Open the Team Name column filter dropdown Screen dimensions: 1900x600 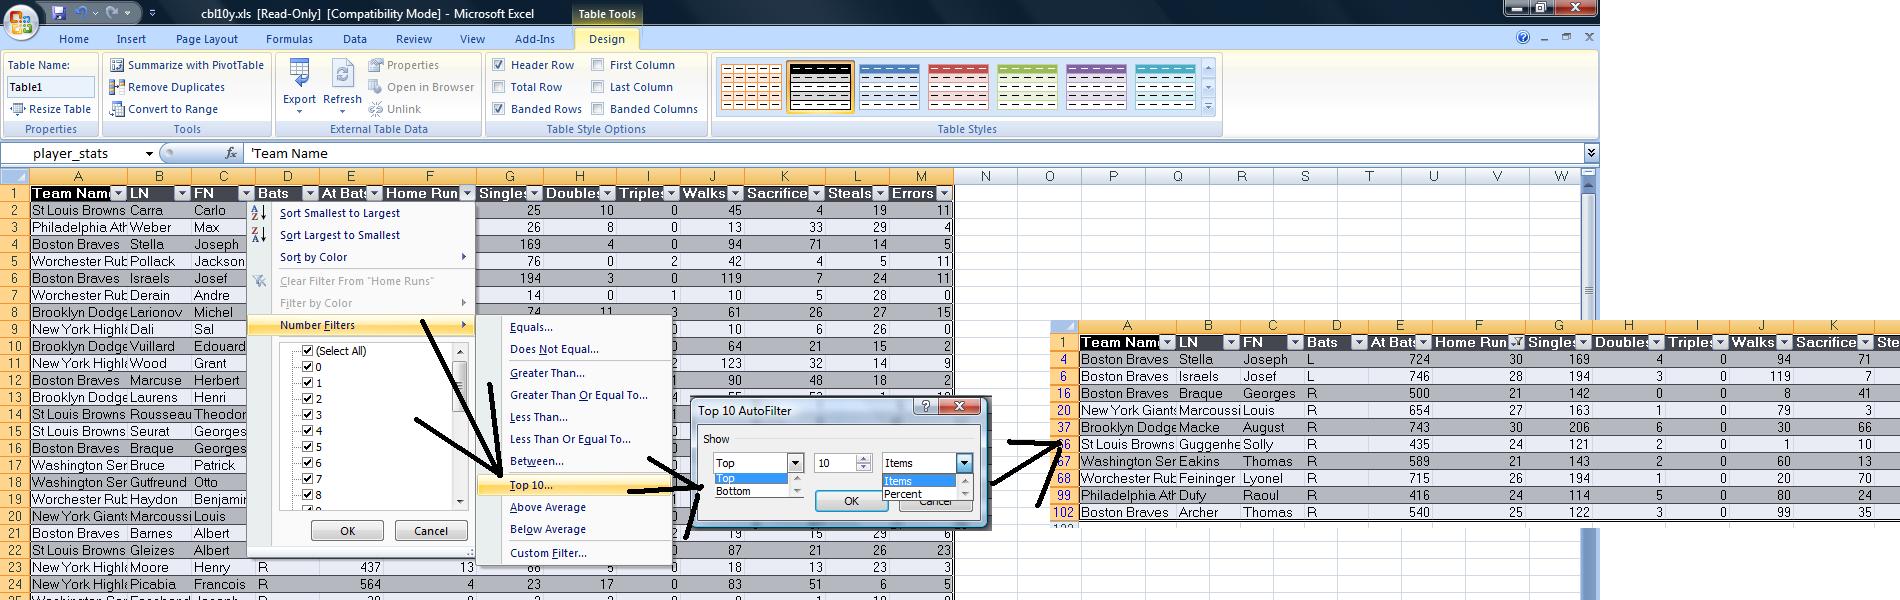[118, 194]
